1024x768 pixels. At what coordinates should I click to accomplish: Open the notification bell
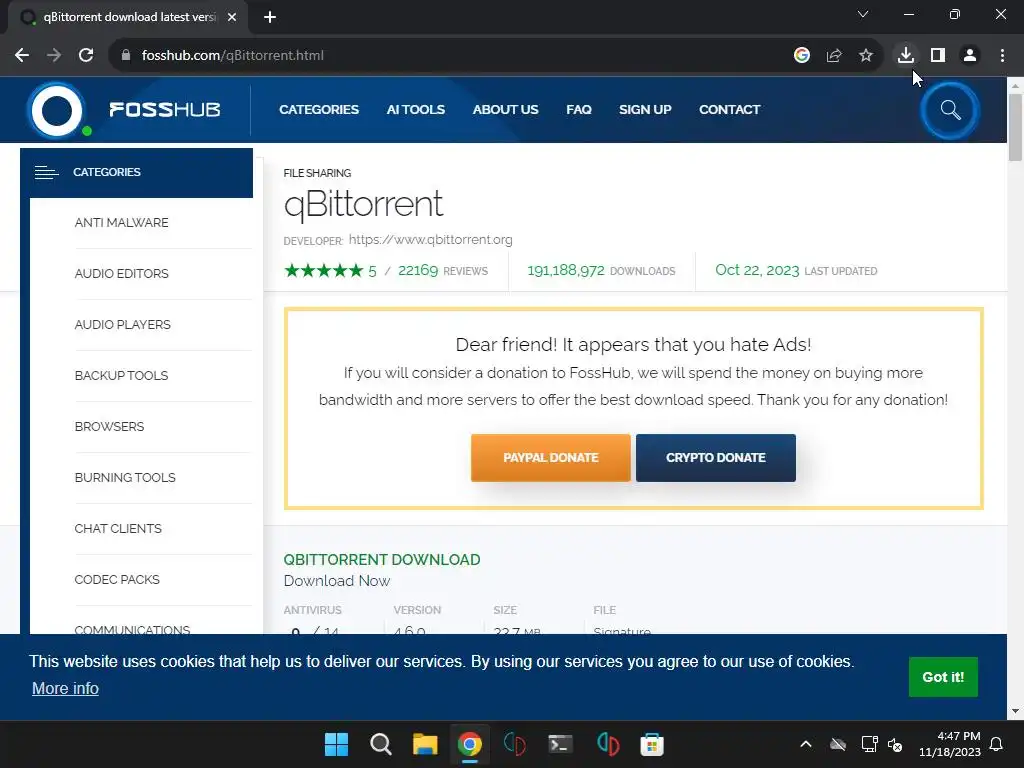(x=997, y=744)
